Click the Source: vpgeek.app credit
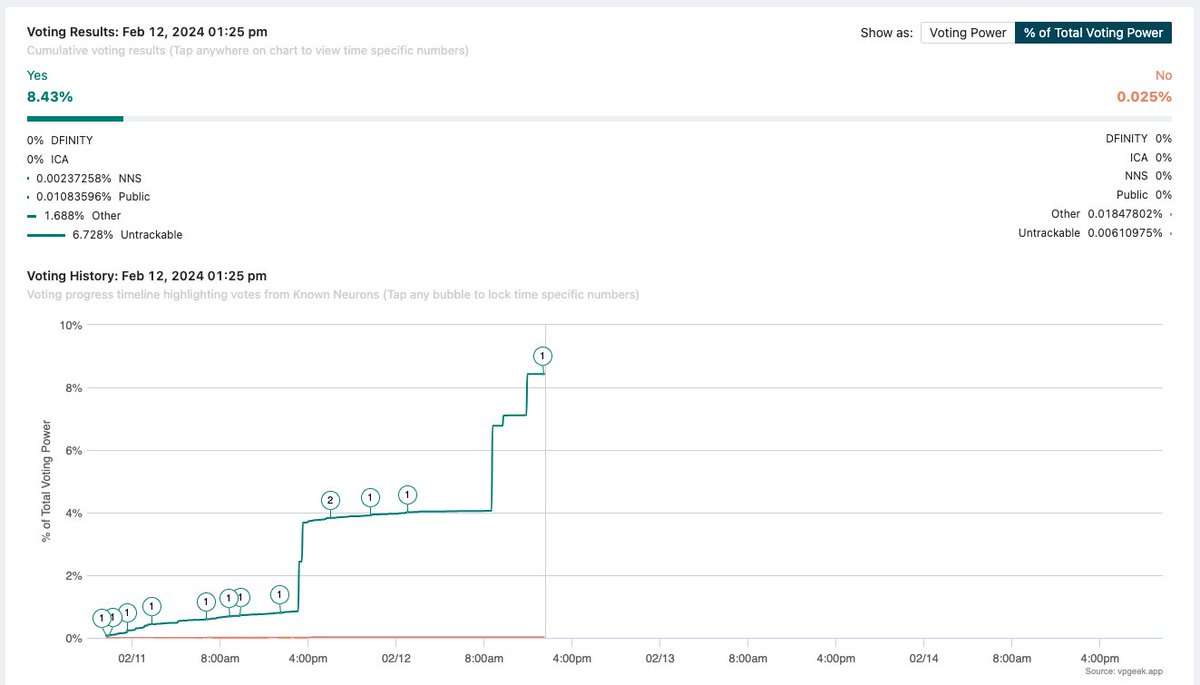The height and width of the screenshot is (685, 1200). tap(1126, 671)
